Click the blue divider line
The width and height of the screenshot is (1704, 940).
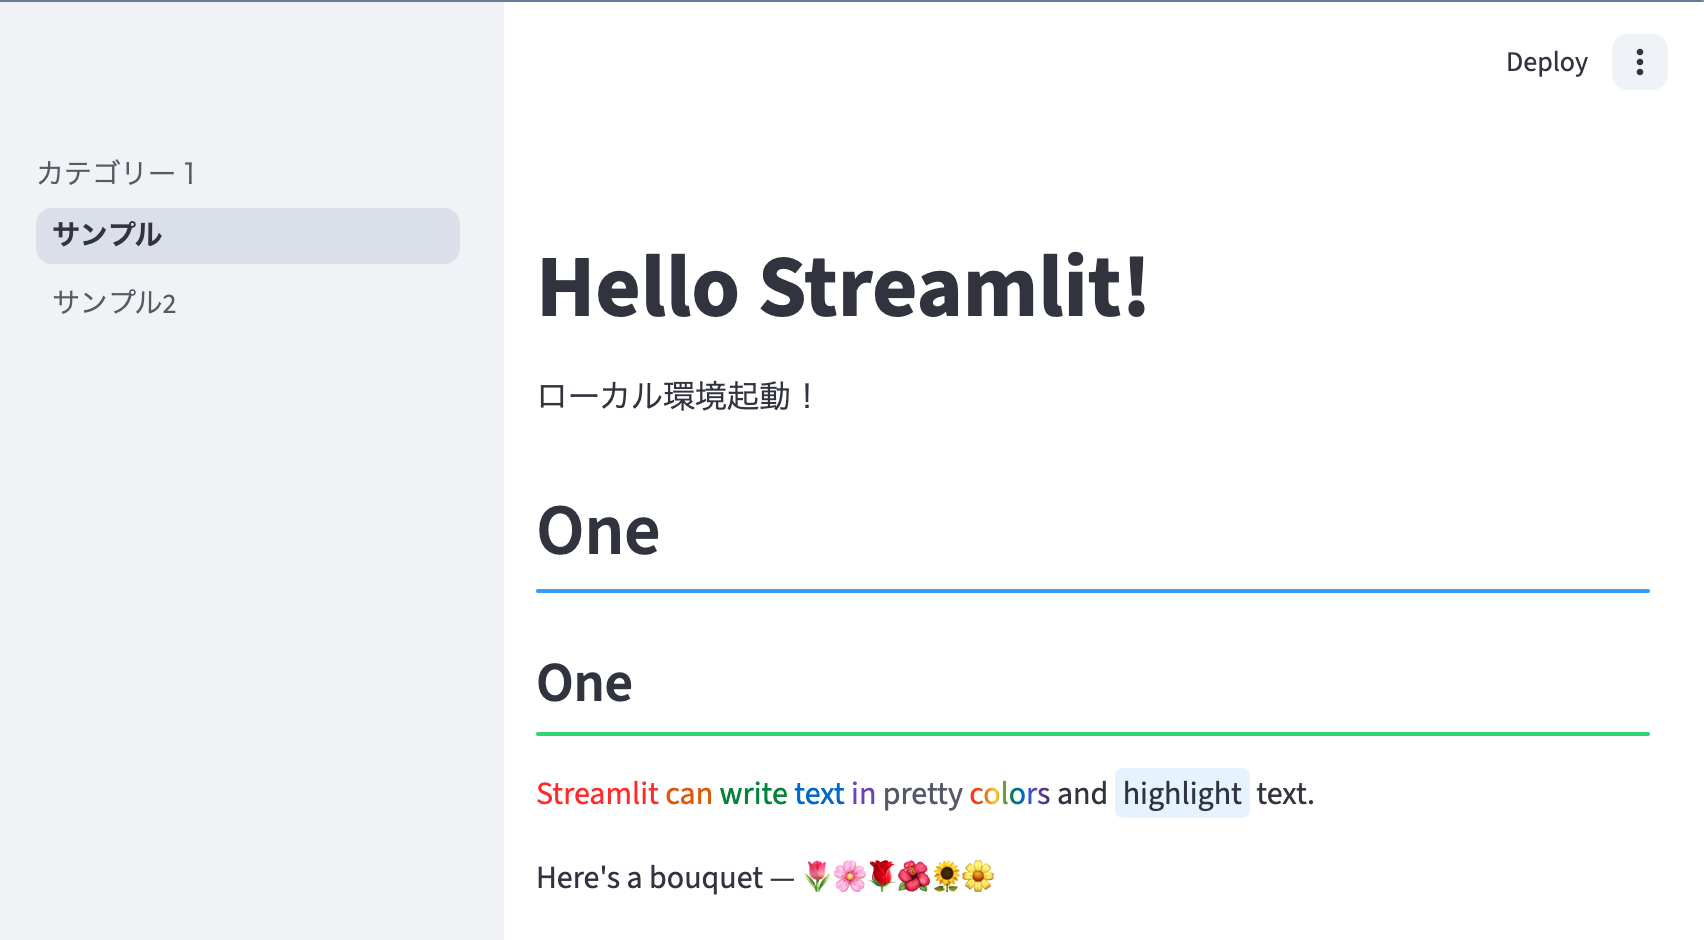1092,591
